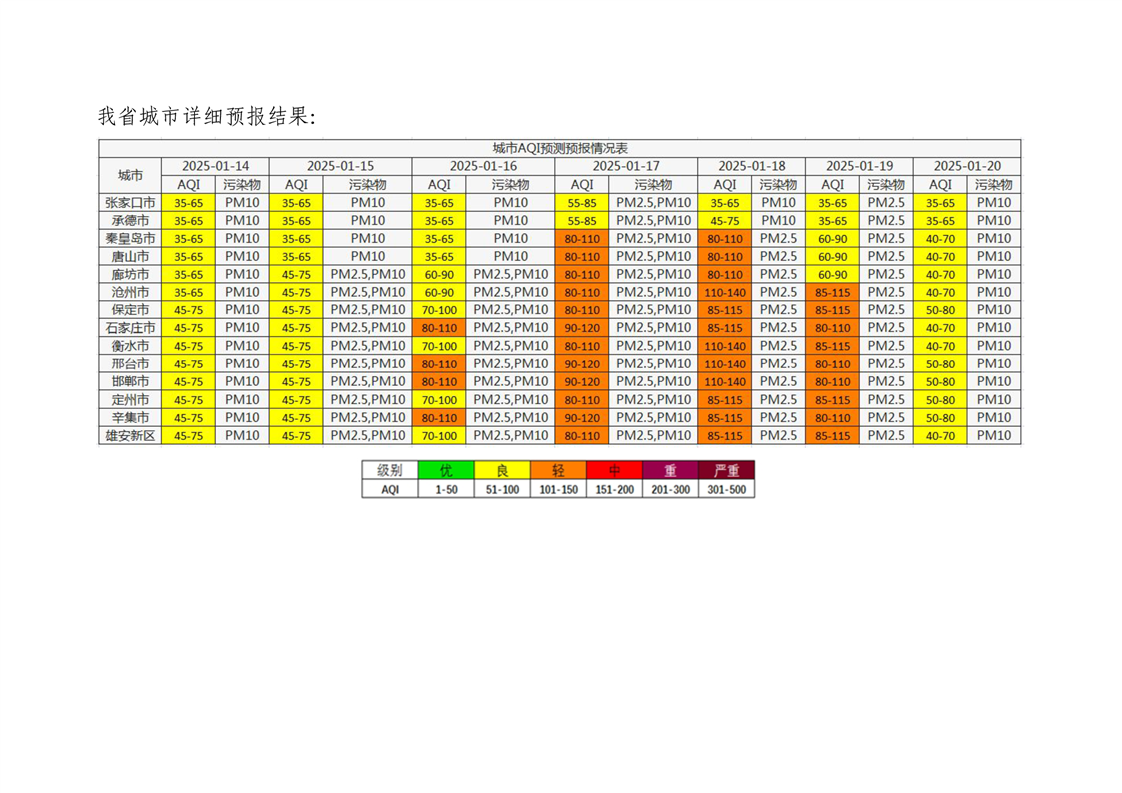This screenshot has height=793, width=1122.
Task: Click the 城市 header cell
Action: click(130, 175)
